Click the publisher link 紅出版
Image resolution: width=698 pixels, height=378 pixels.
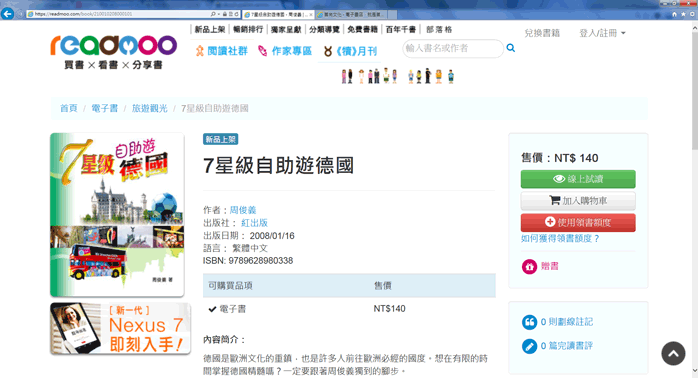point(254,223)
